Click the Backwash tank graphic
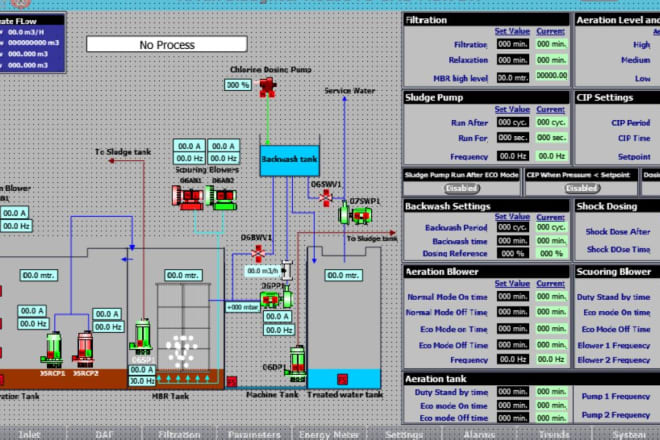Viewport: 660px width, 440px height. coord(289,160)
